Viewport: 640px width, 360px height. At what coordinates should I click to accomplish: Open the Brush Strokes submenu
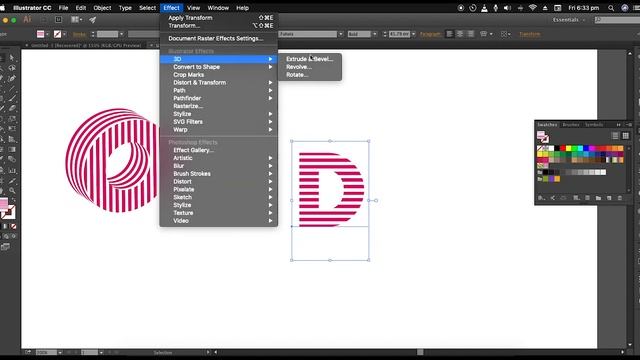coord(219,174)
